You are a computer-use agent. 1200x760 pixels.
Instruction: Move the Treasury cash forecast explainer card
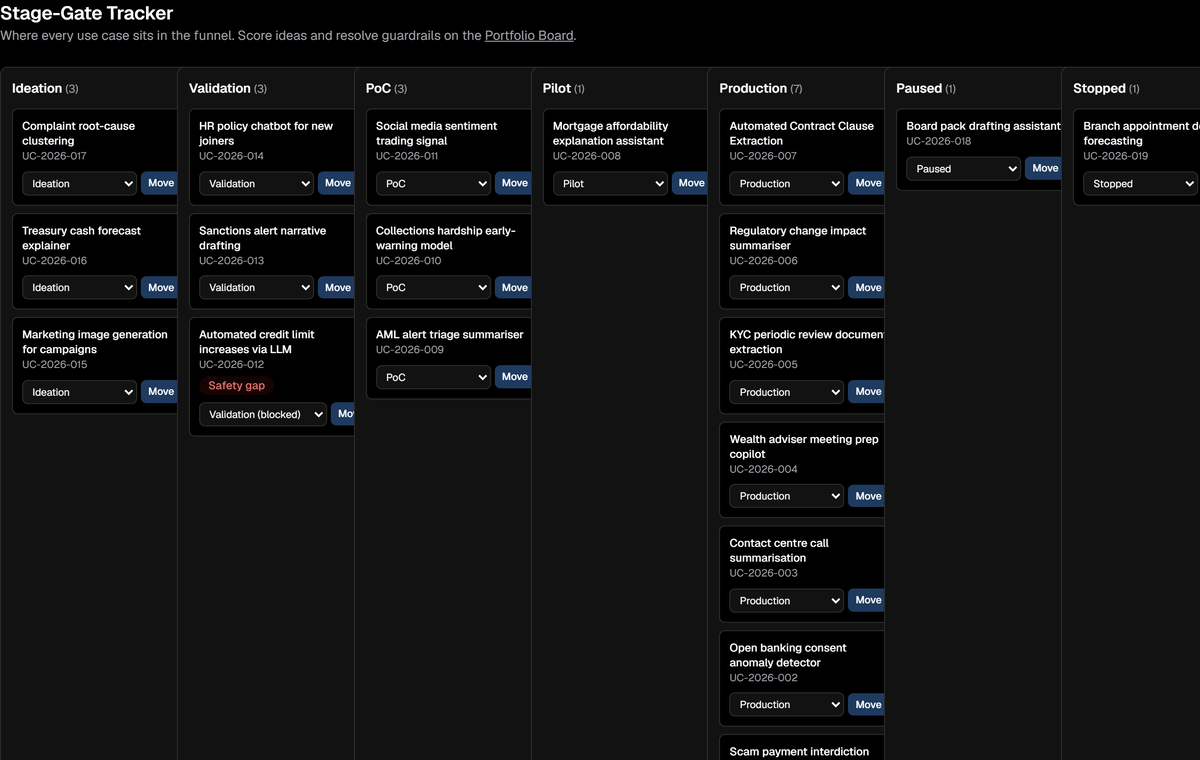click(160, 288)
